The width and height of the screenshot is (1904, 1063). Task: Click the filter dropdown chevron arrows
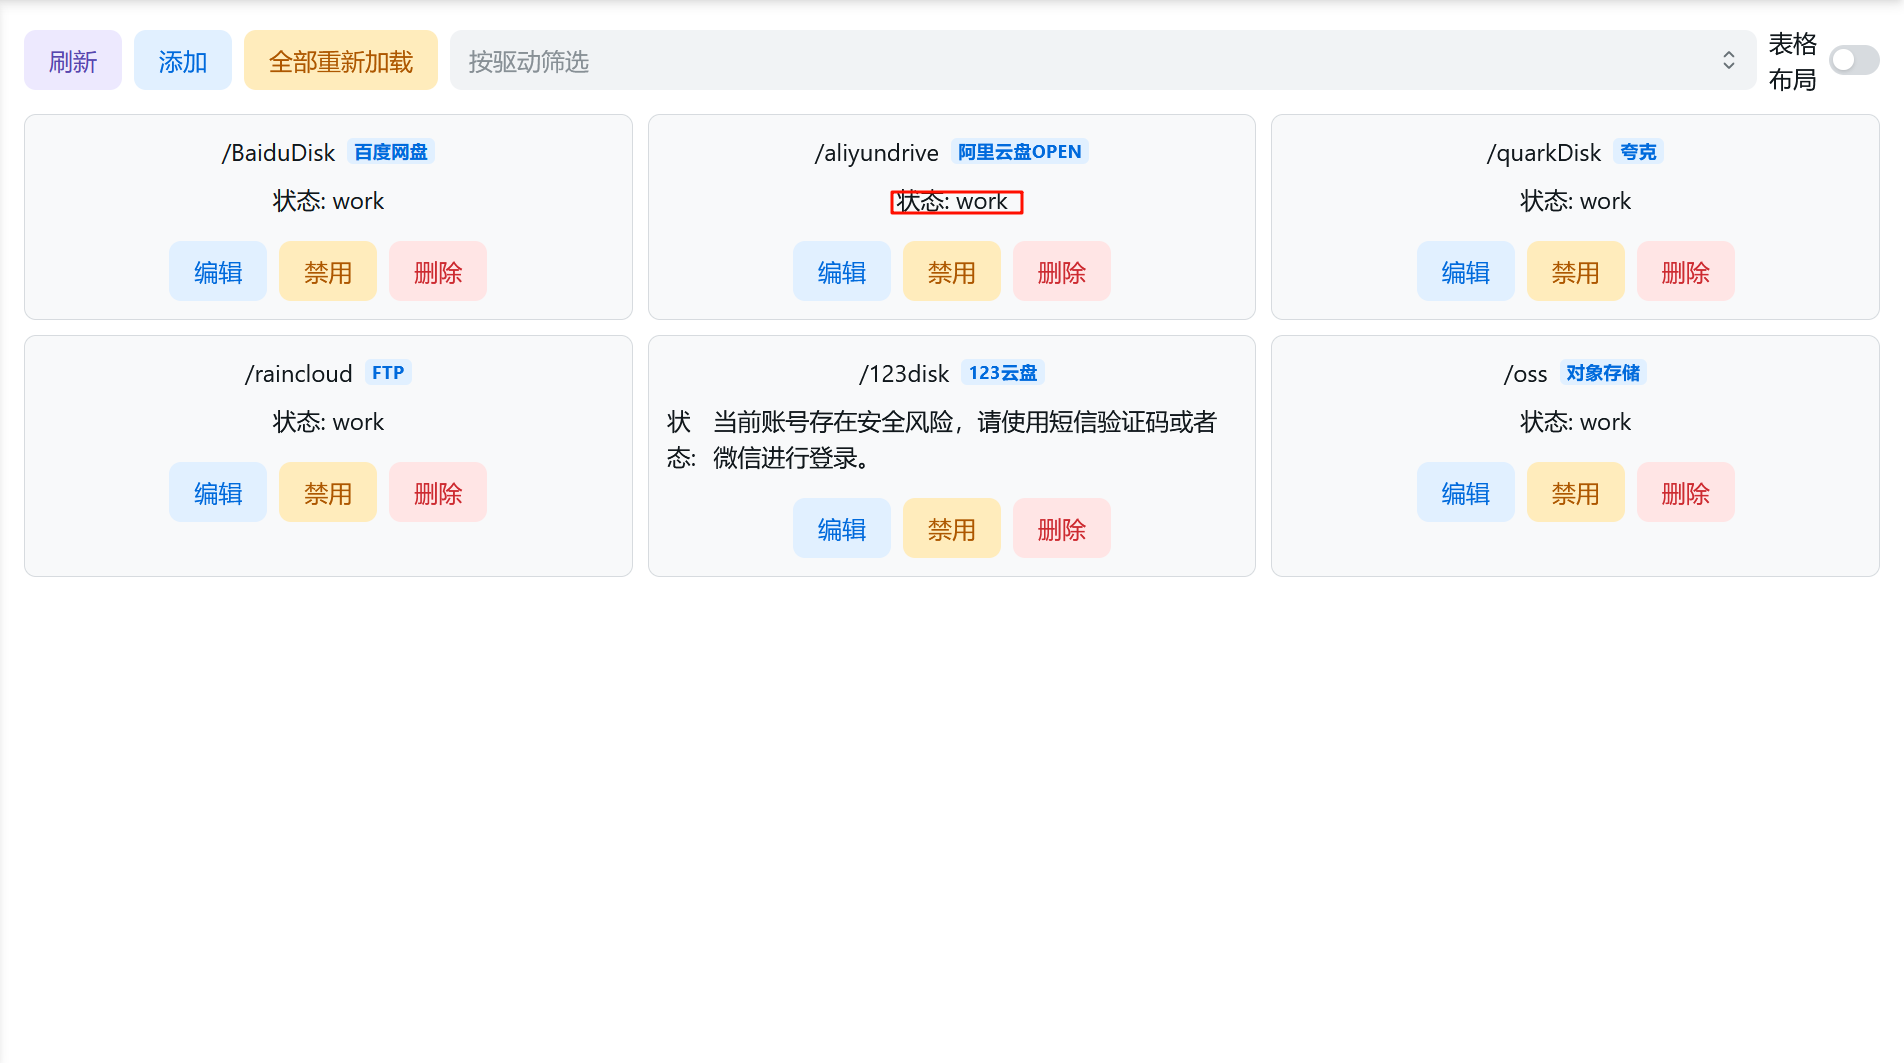coord(1728,61)
